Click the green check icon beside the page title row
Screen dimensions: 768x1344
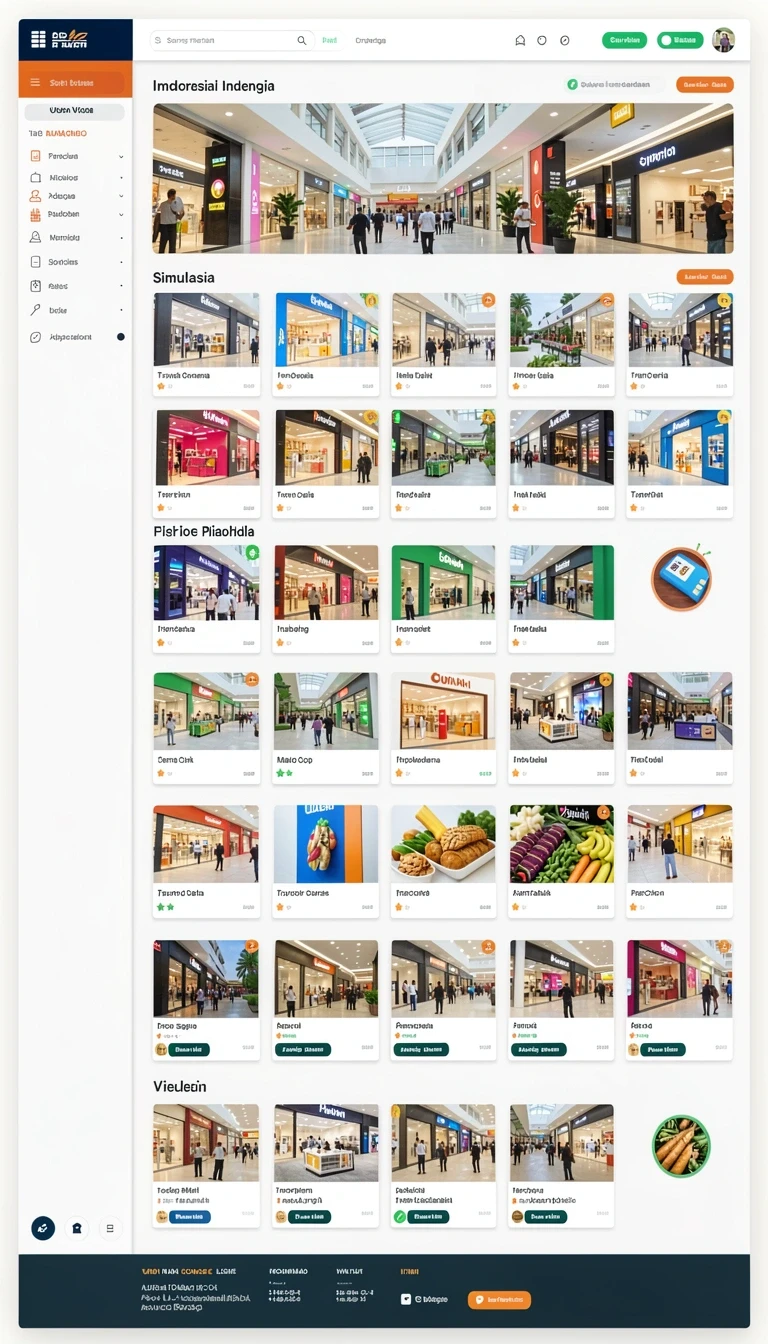tap(573, 85)
